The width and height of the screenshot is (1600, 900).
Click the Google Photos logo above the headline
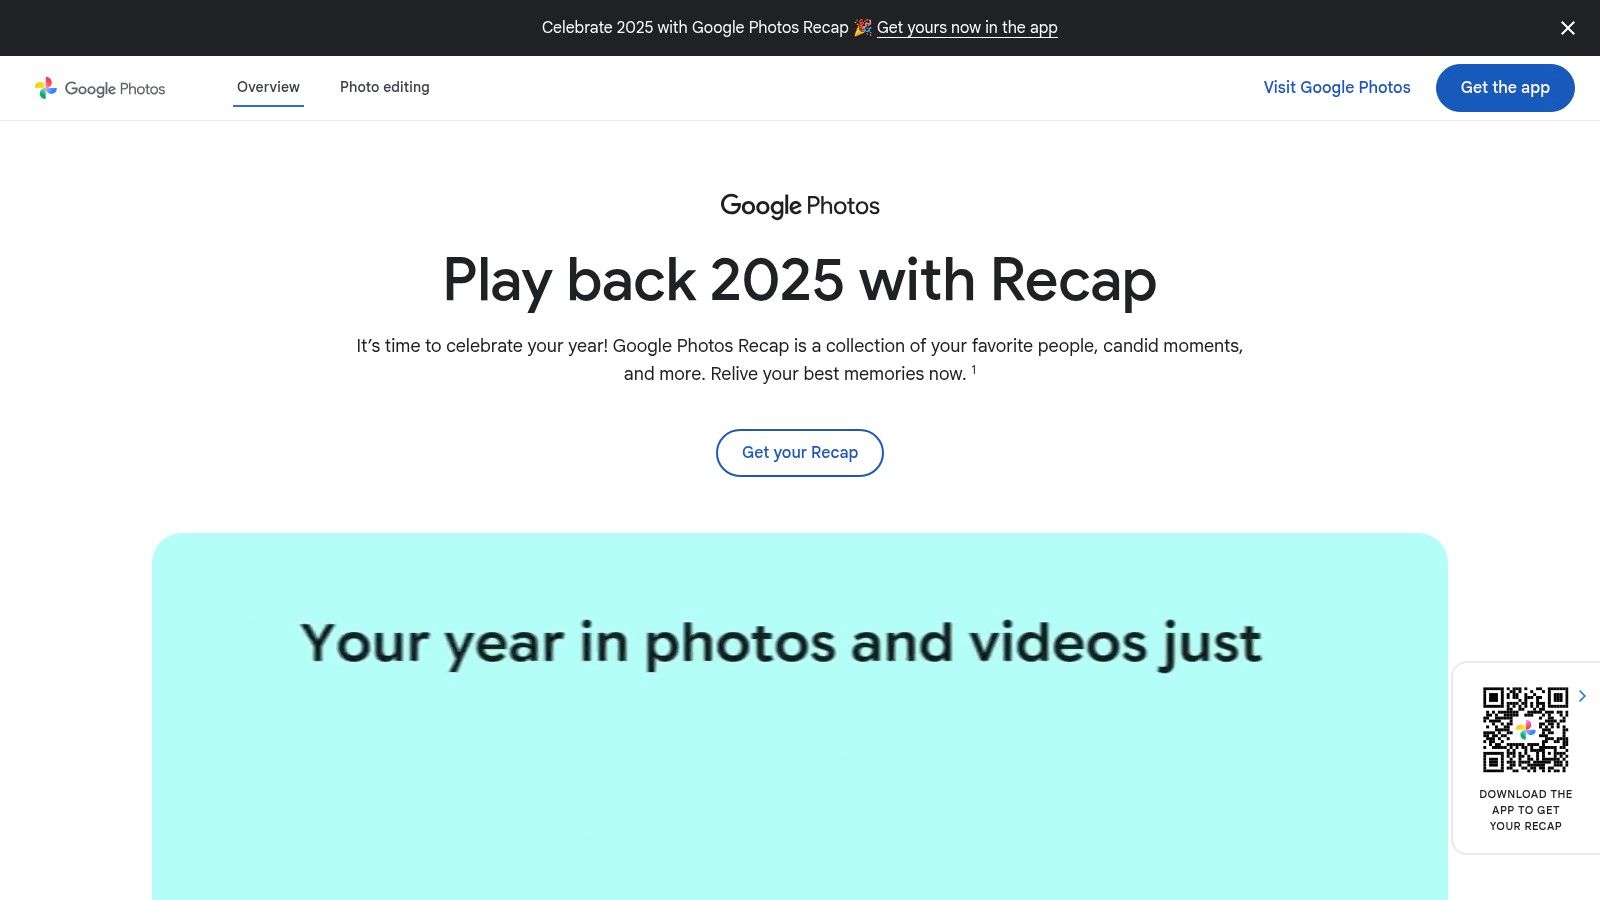[x=799, y=206]
